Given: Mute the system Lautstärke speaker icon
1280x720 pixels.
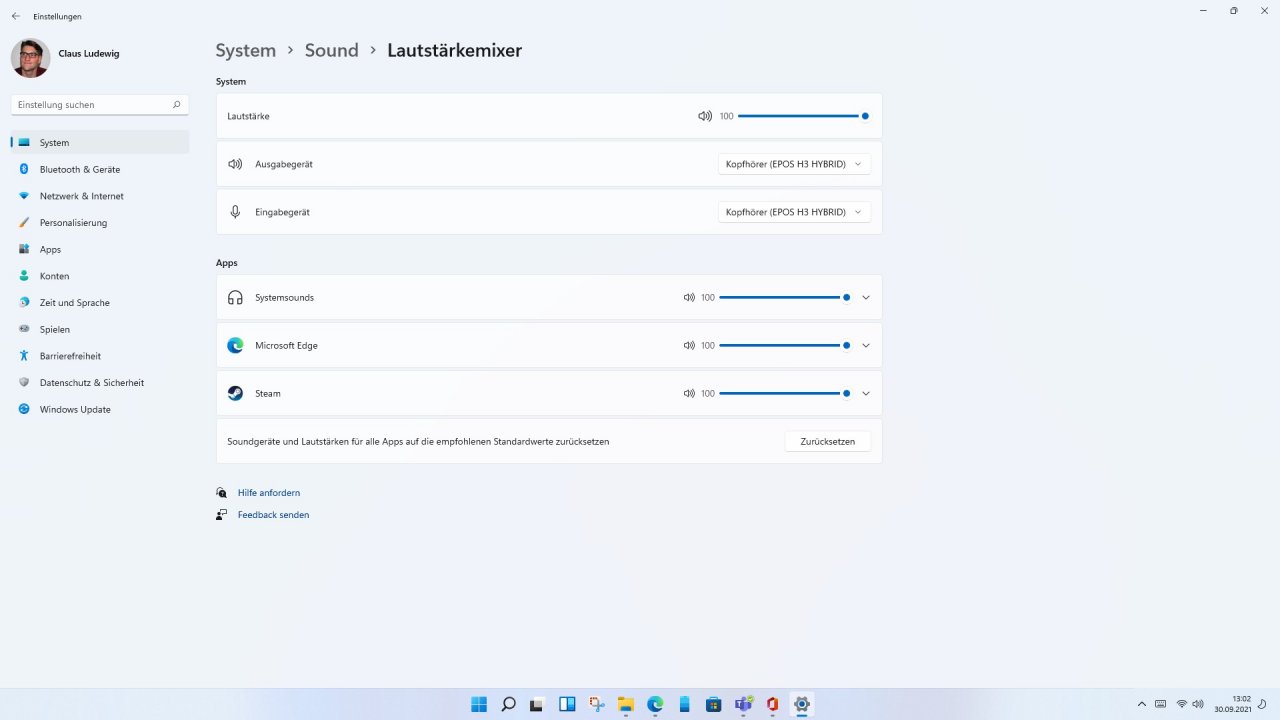Looking at the screenshot, I should tap(705, 116).
